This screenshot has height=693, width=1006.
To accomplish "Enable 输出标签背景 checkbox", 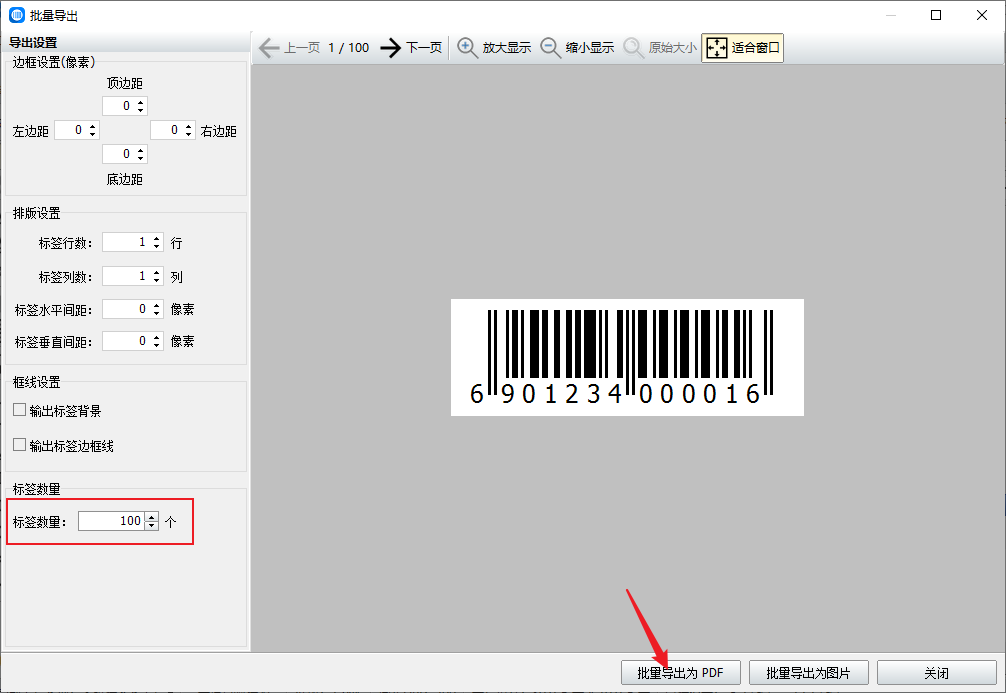I will [x=20, y=410].
